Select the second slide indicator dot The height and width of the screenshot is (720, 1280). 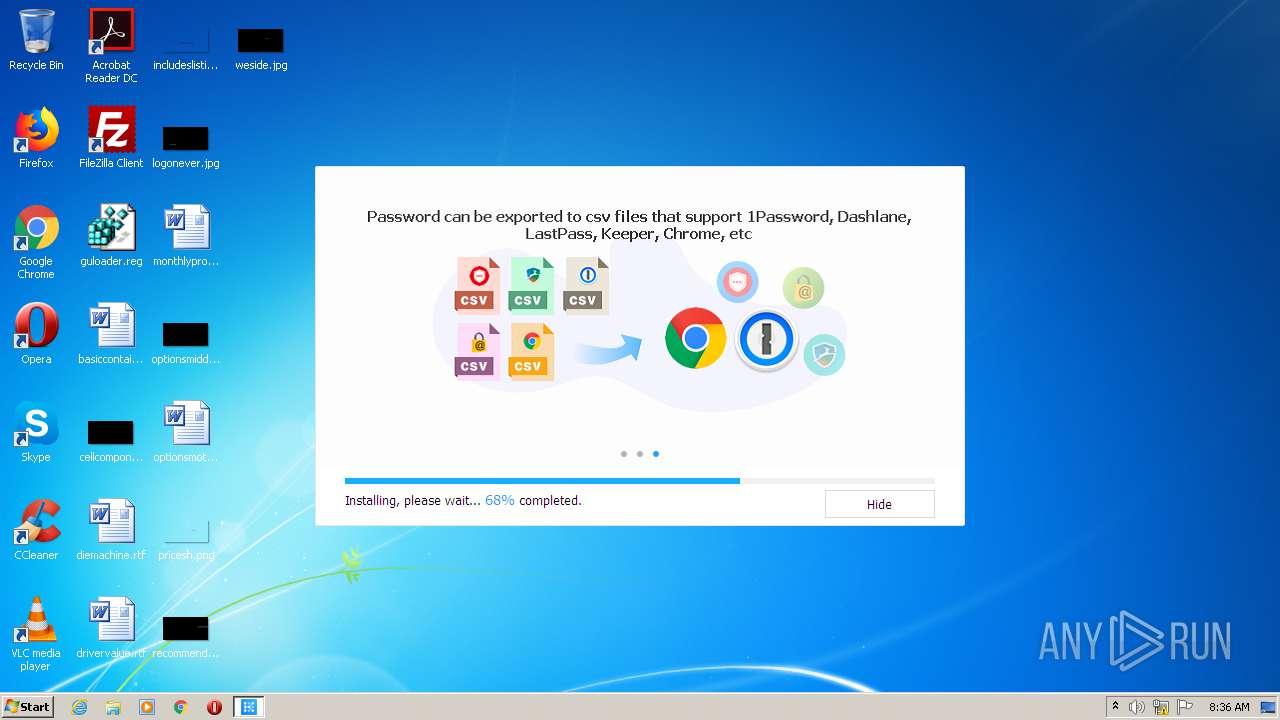640,454
